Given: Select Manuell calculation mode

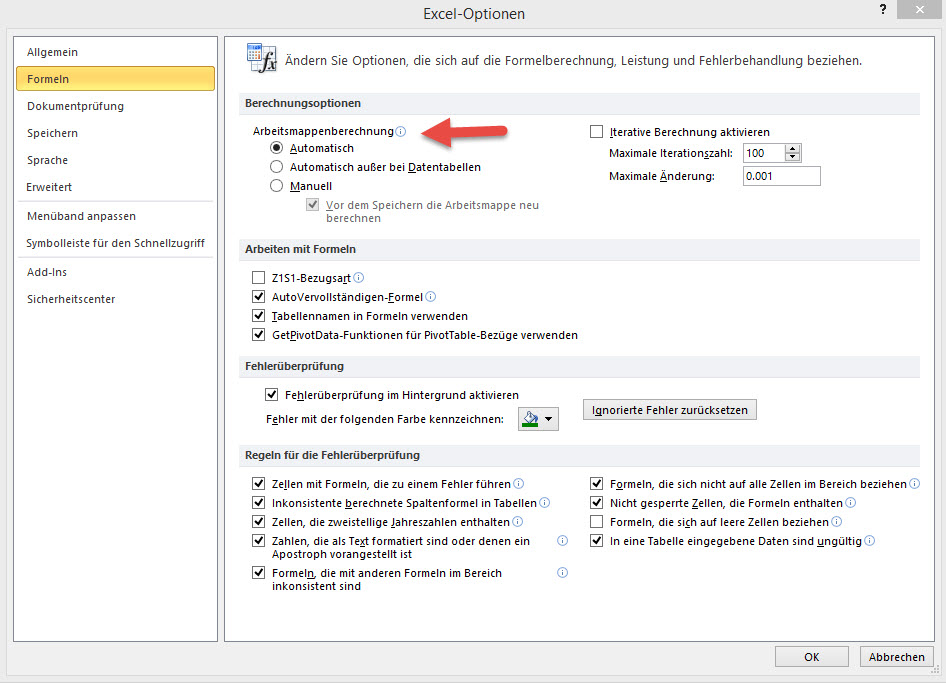Looking at the screenshot, I should 276,186.
